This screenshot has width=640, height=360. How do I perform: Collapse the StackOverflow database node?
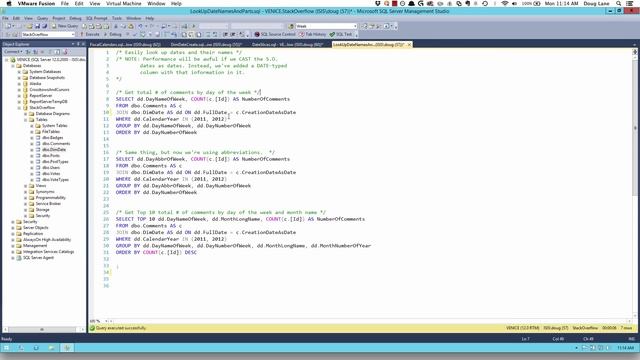[19, 108]
